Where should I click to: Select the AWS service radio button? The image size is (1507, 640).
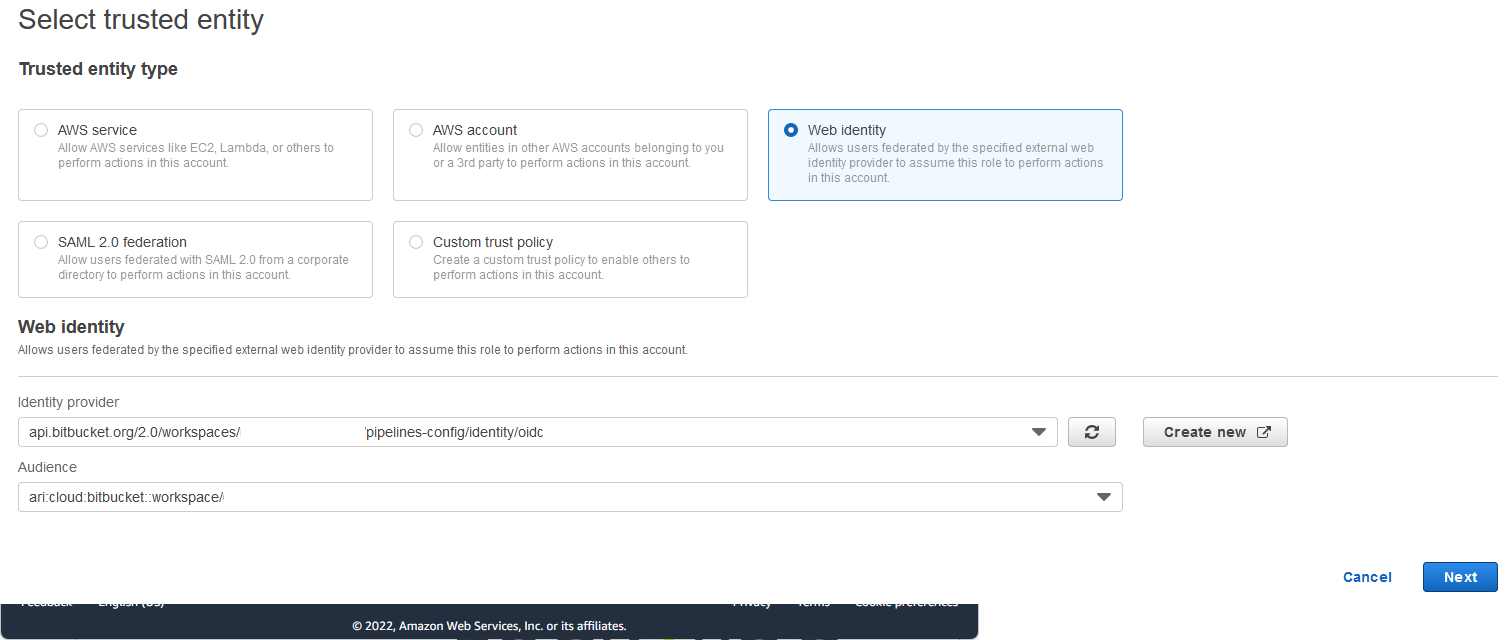pyautogui.click(x=41, y=130)
